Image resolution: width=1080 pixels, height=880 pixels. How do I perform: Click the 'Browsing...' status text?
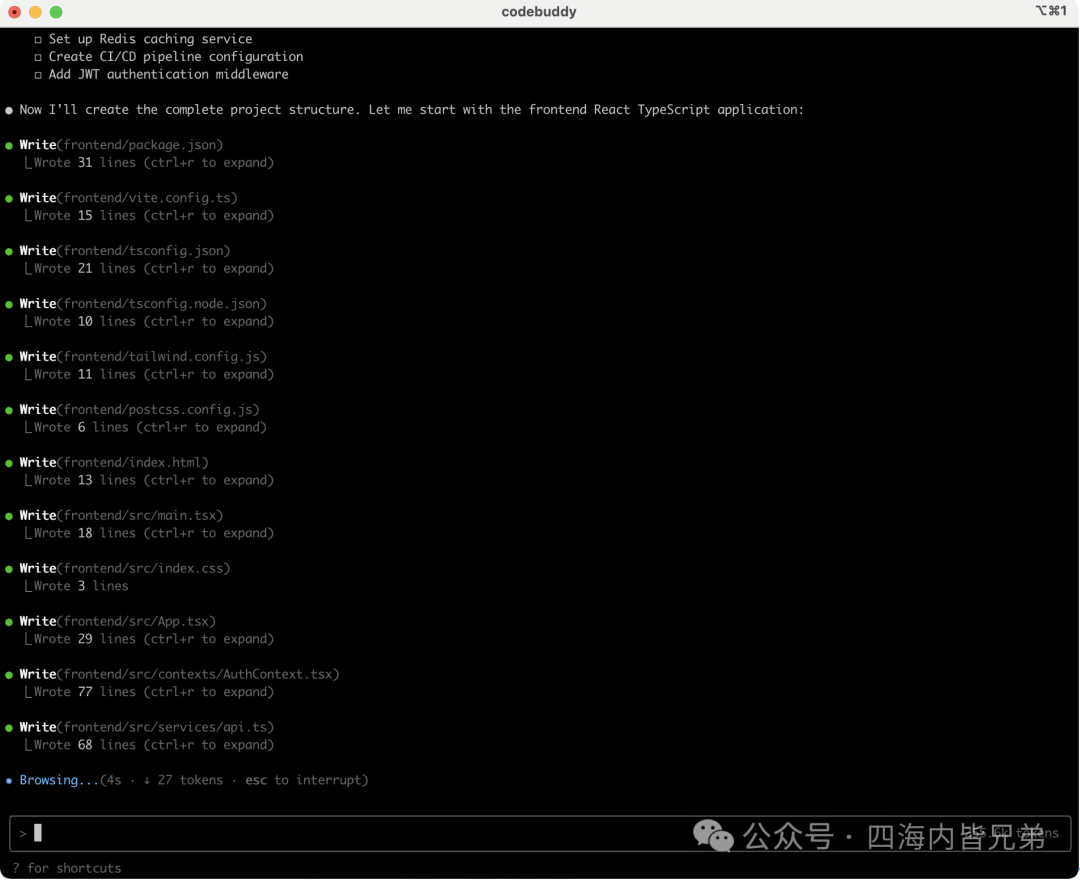[x=59, y=781]
